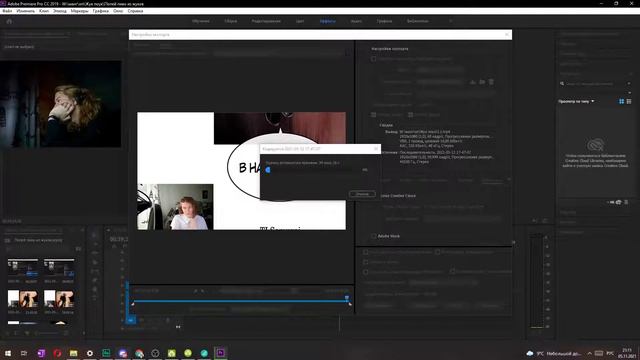
Task: Open OneNote from the taskbar
Action: pos(41,353)
